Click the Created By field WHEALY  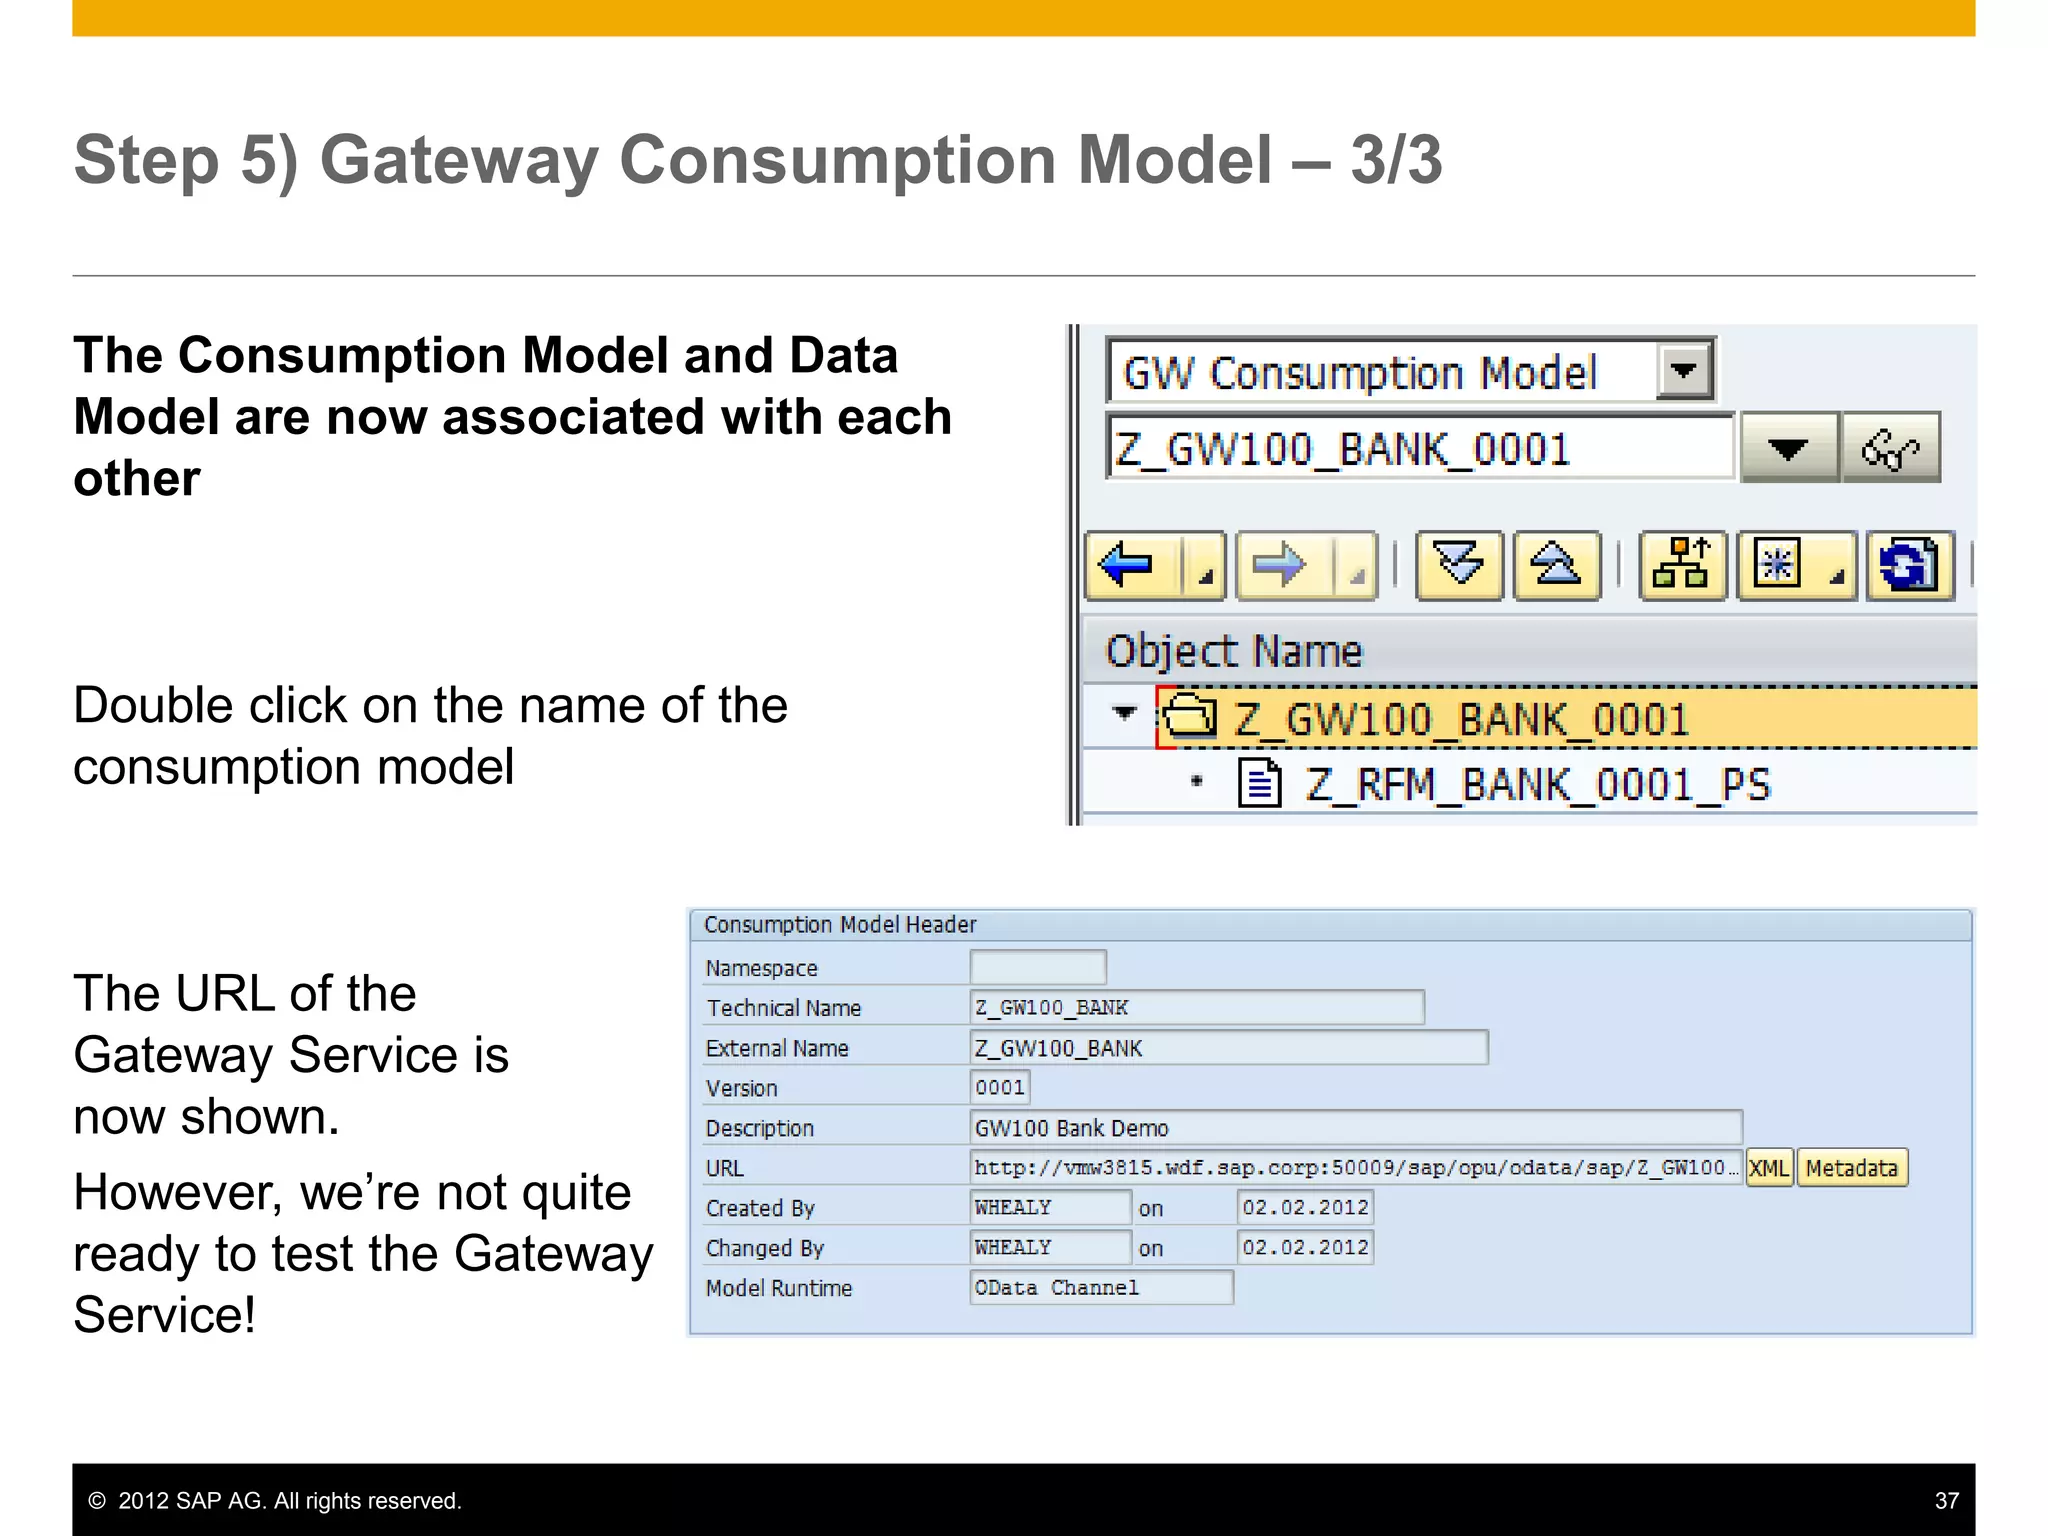pyautogui.click(x=1051, y=1207)
